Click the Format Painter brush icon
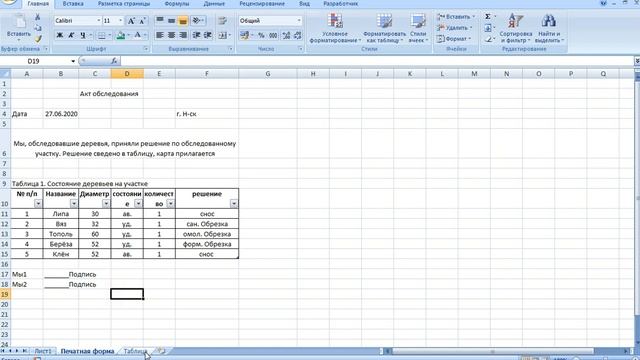The height and width of the screenshot is (360, 640). point(38,39)
